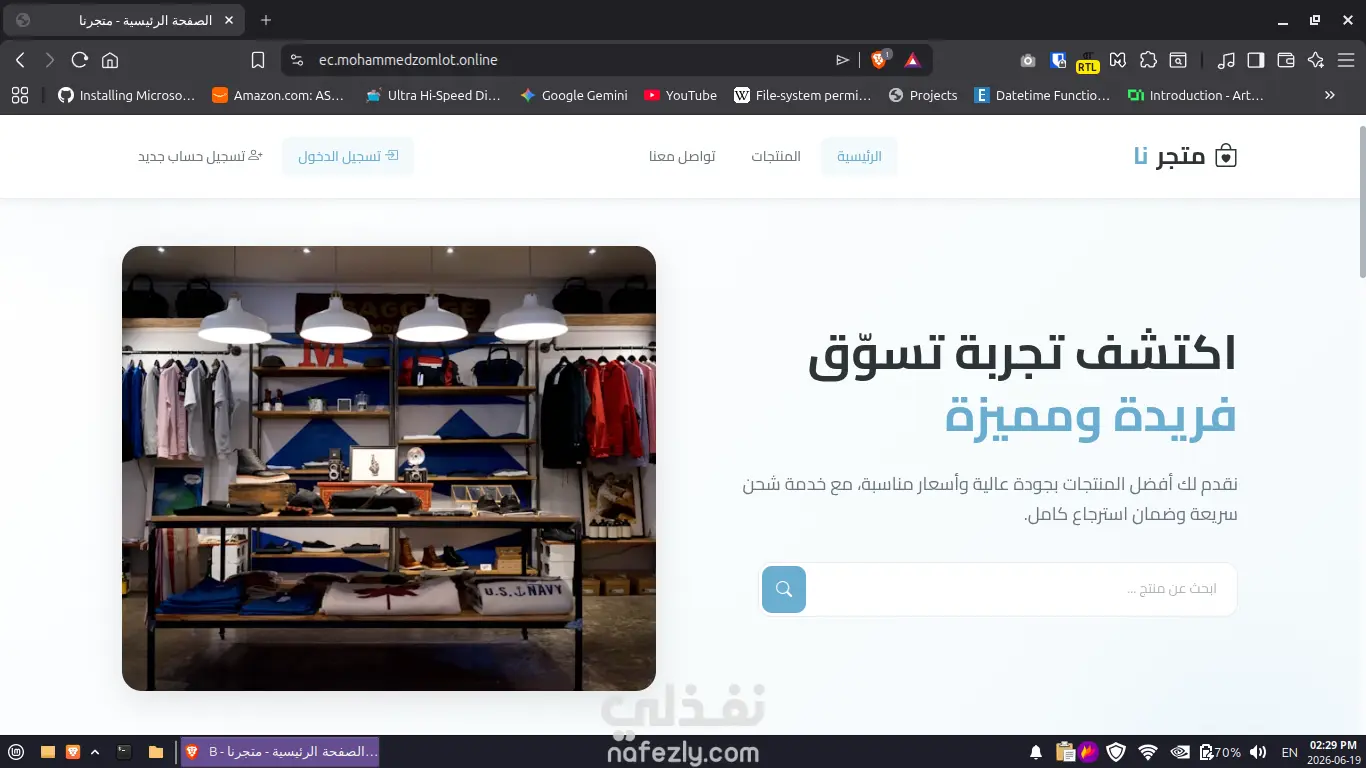Click the address bar URL ec.mohammedzomlot.online

pyautogui.click(x=408, y=60)
